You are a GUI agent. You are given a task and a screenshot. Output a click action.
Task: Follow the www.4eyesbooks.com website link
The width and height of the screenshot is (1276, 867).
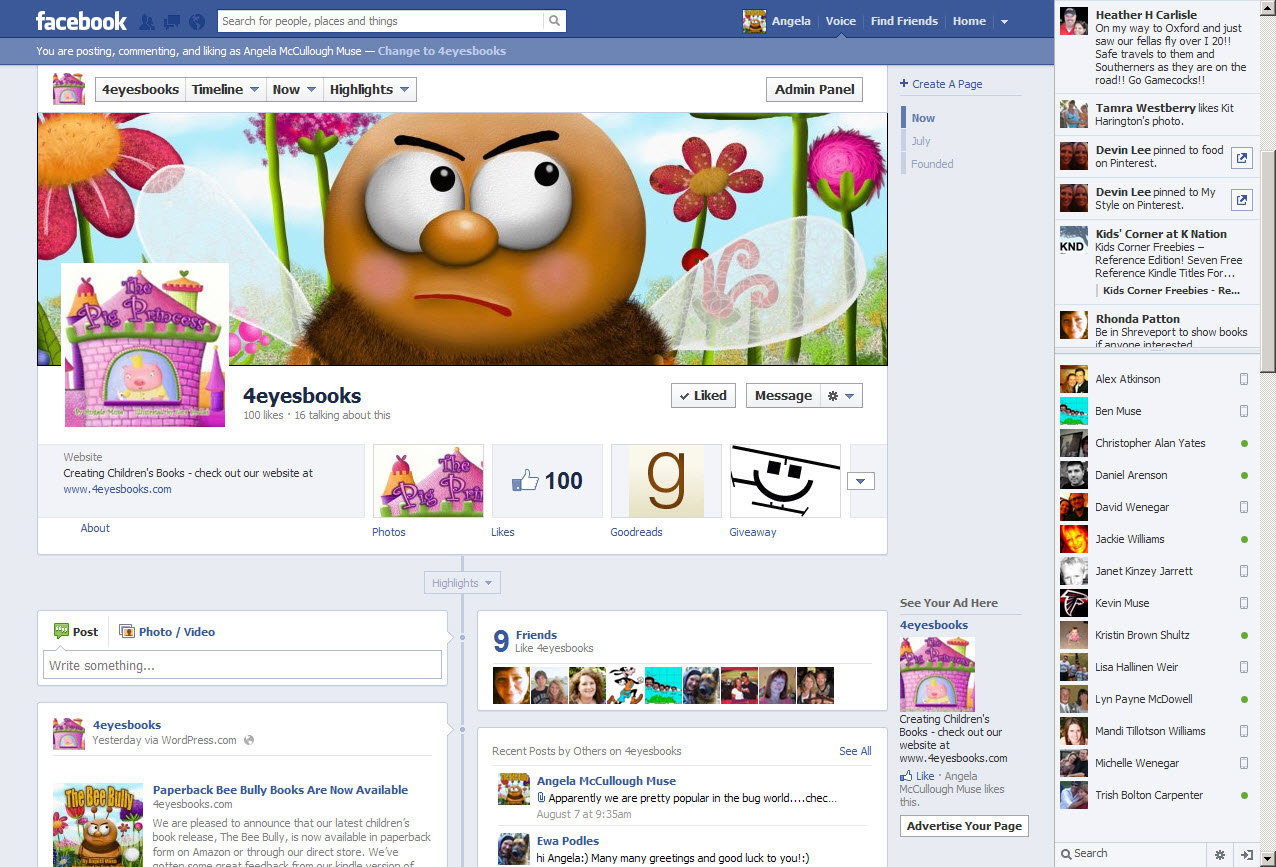117,489
